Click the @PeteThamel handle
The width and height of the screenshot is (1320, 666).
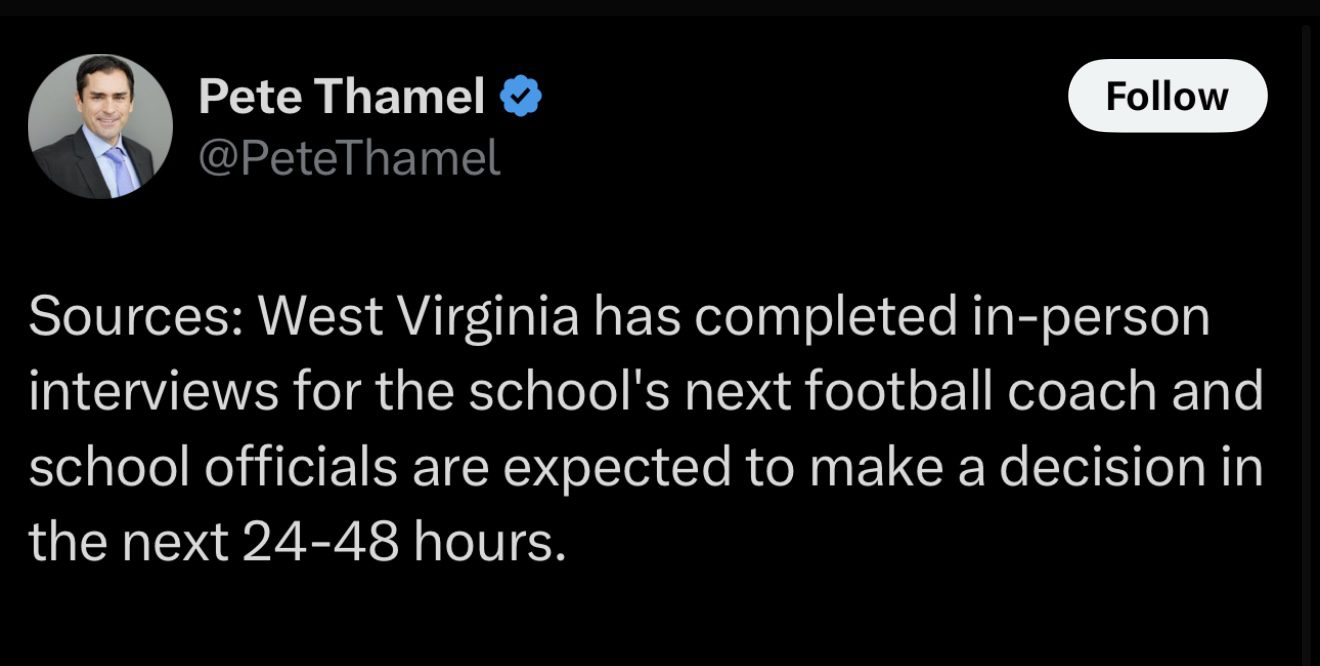pos(349,158)
